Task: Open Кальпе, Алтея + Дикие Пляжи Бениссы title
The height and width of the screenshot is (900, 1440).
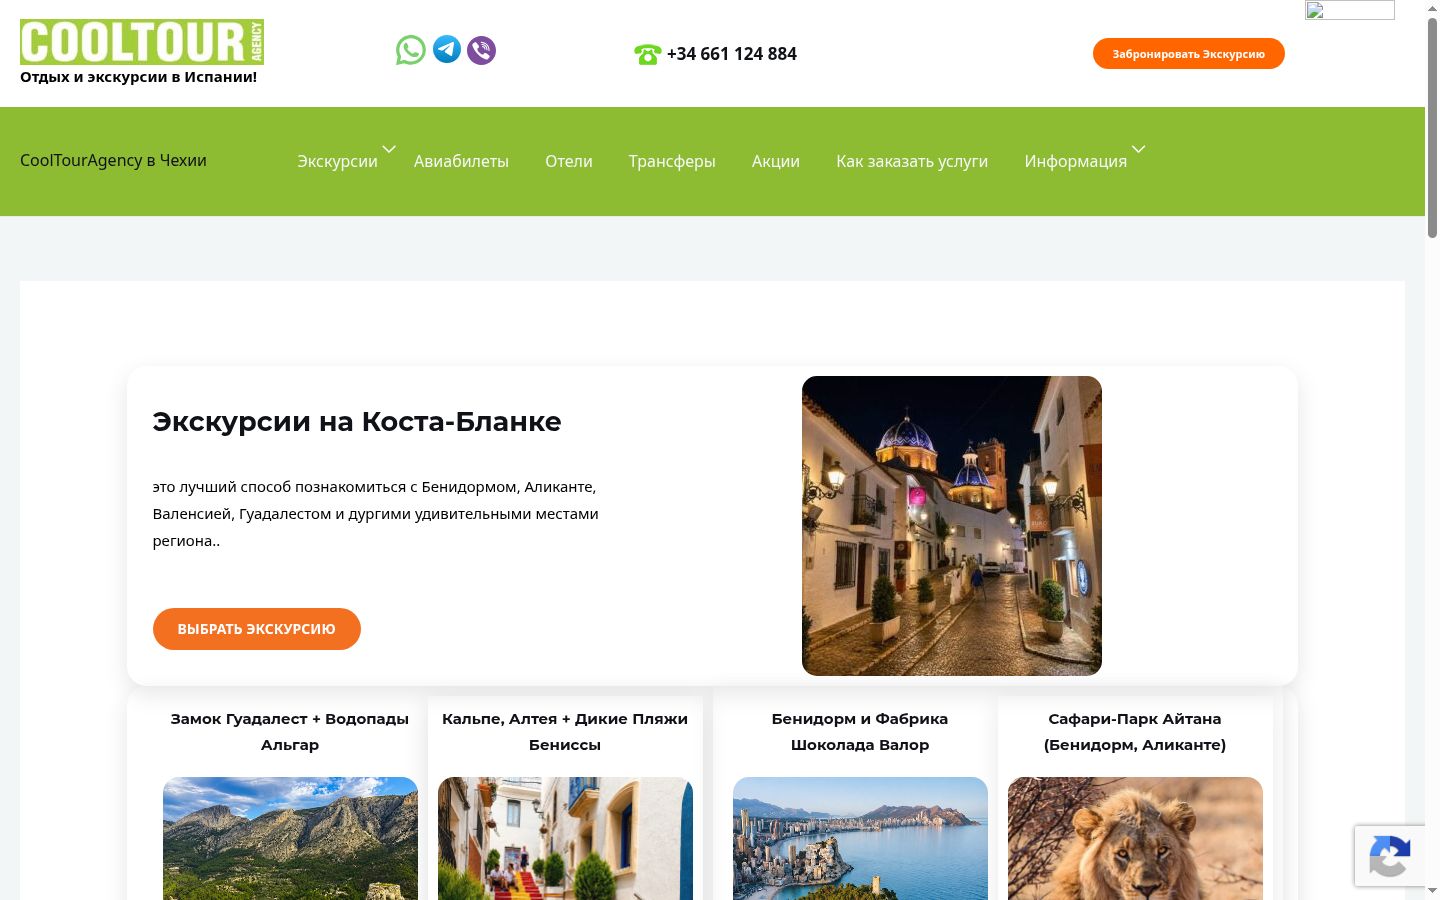Action: 565,732
